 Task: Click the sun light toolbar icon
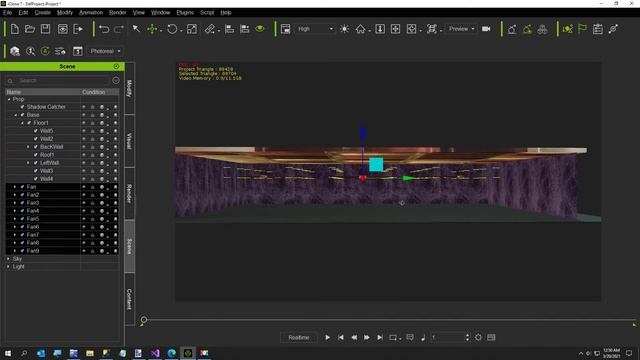coord(344,29)
